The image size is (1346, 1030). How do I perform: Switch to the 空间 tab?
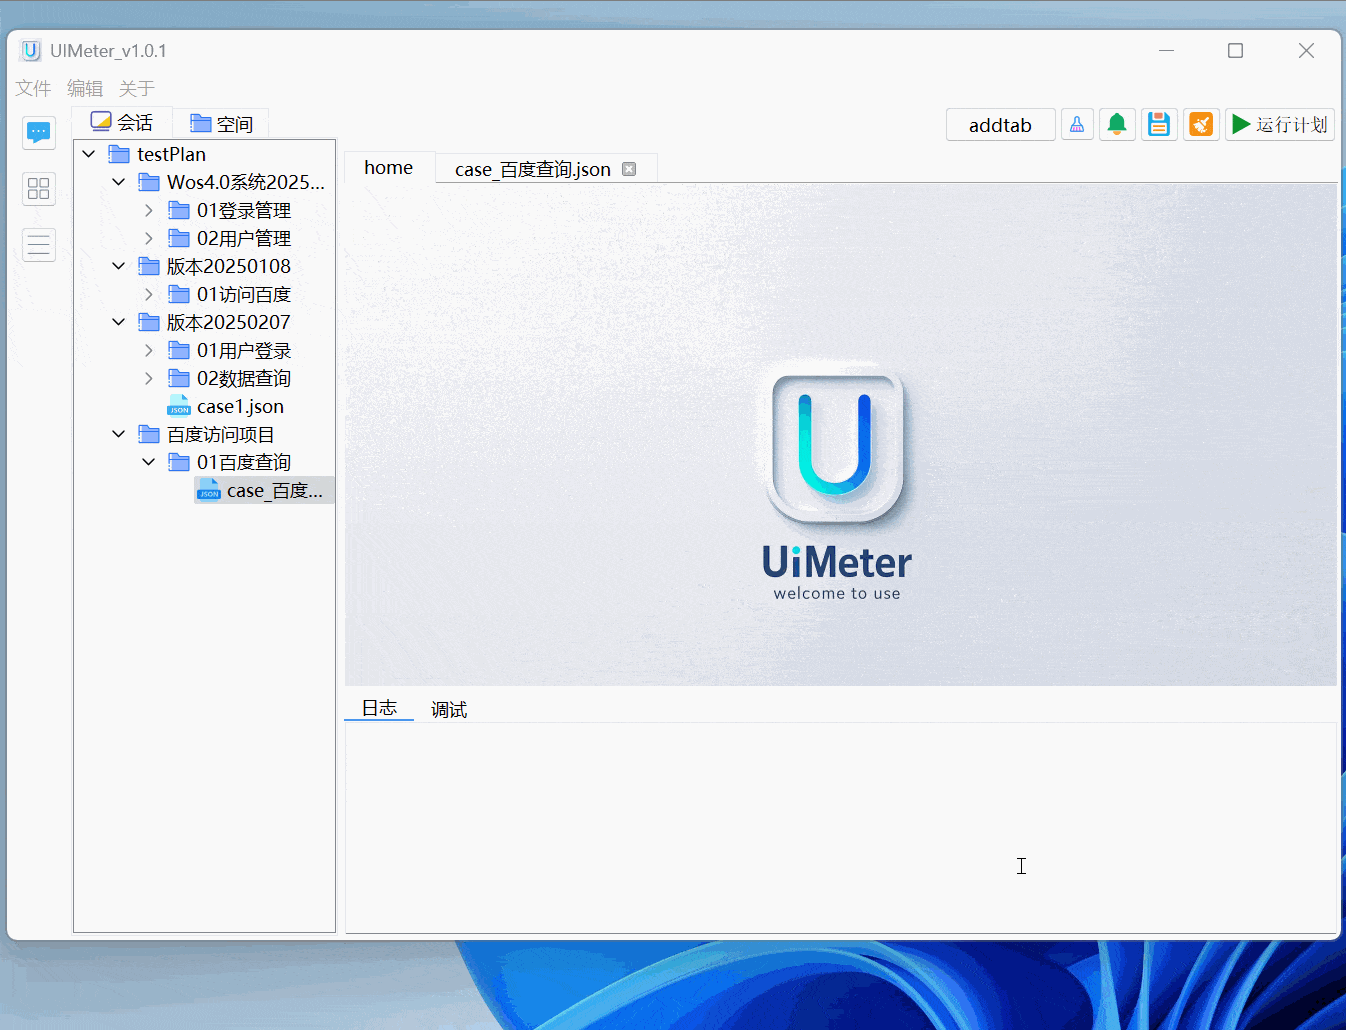pos(222,123)
